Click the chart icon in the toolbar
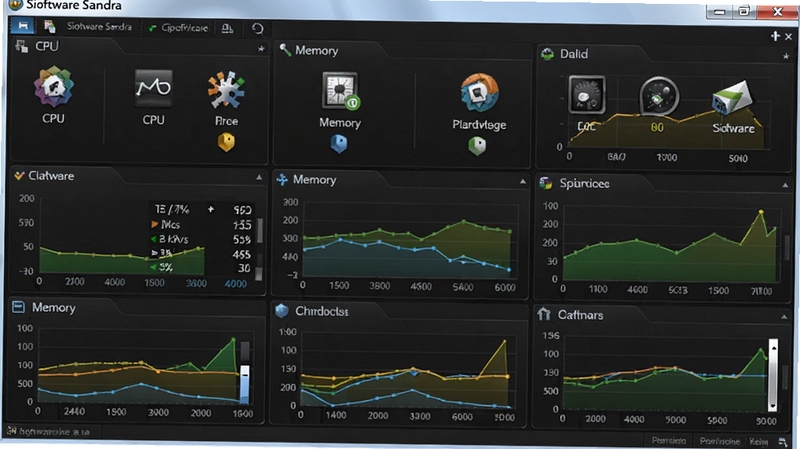 point(228,29)
